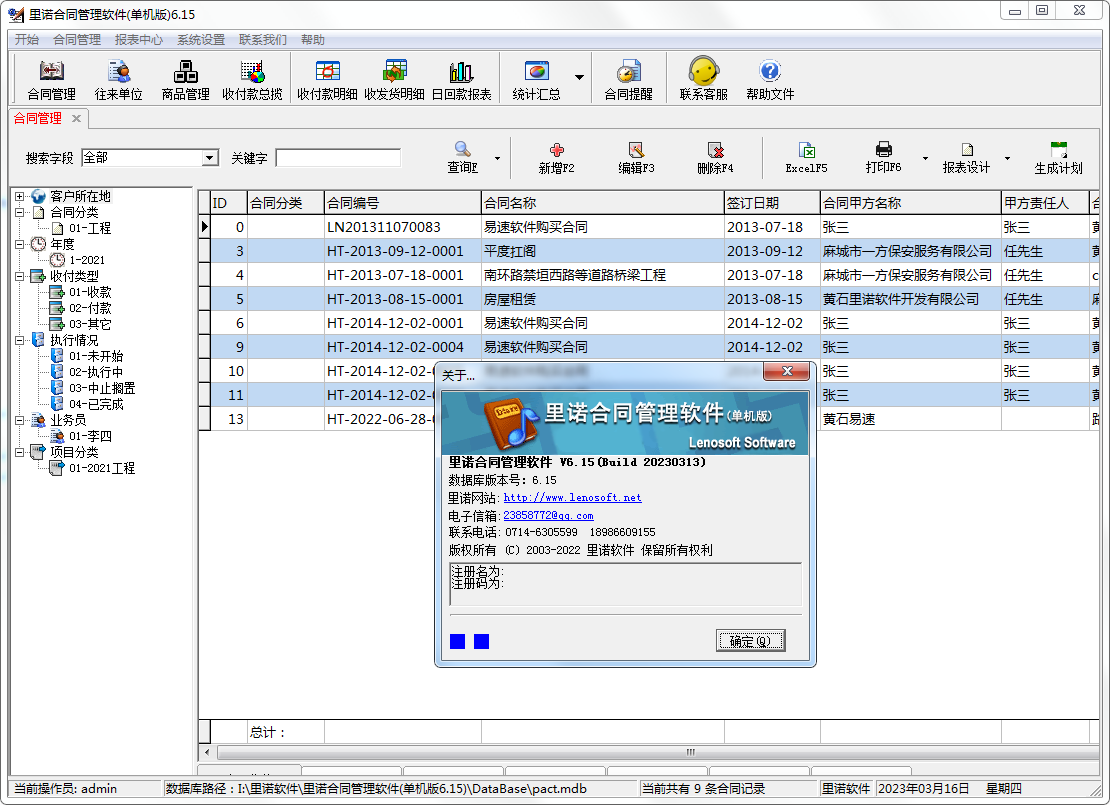Open the 报表设计 dropdown arrow
The image size is (1110, 805).
(1007, 158)
